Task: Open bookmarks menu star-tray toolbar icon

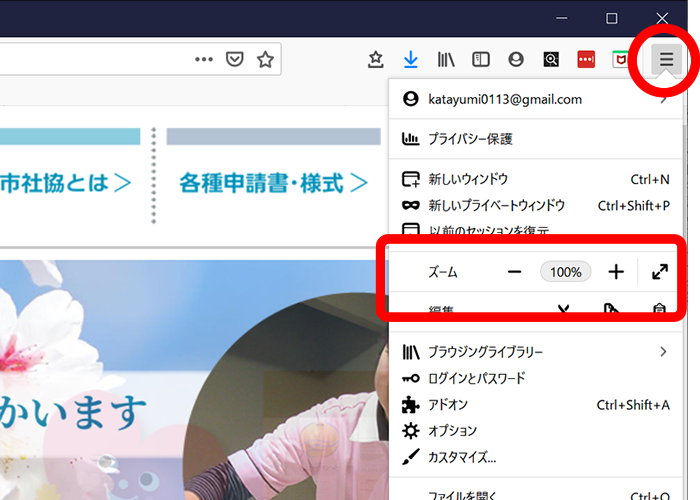Action: (375, 59)
